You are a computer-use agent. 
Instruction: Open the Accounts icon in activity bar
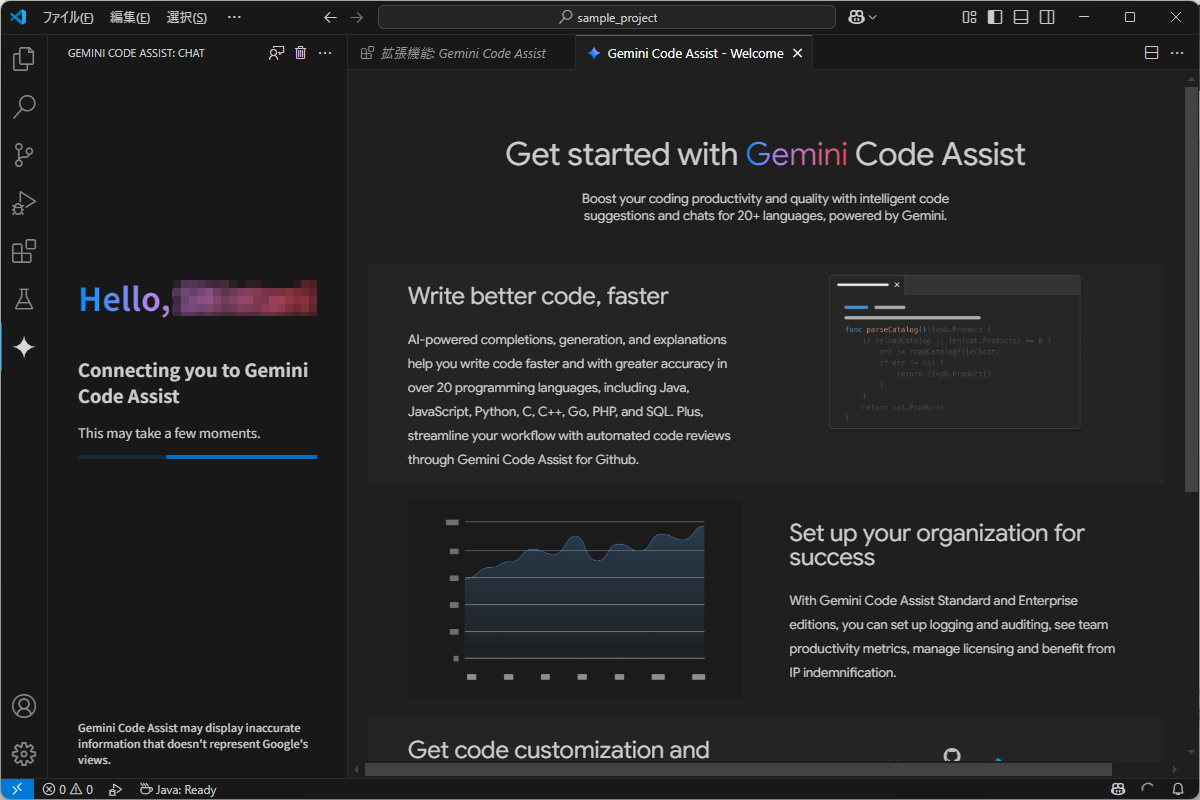pos(24,706)
